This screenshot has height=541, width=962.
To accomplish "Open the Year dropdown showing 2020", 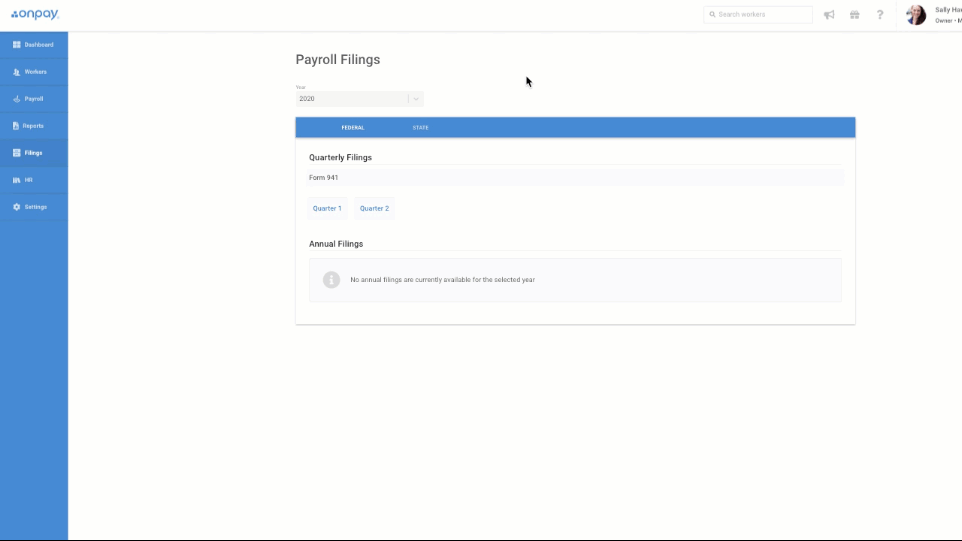I will click(x=360, y=99).
